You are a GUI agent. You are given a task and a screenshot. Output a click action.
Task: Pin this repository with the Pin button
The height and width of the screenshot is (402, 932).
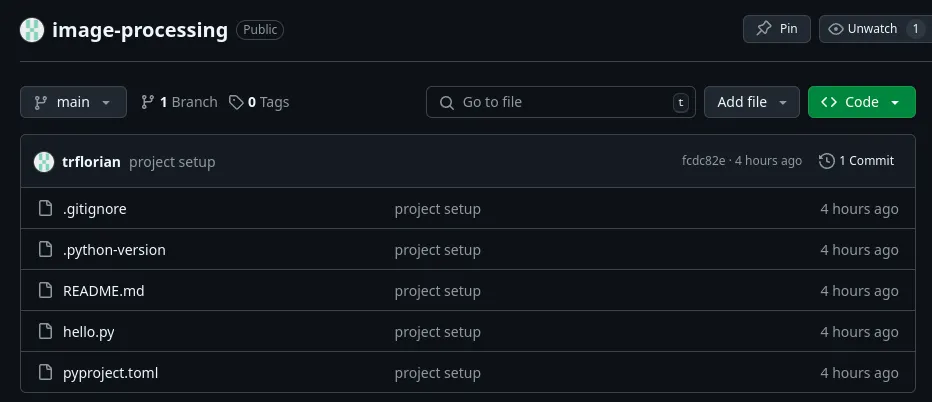coord(776,29)
